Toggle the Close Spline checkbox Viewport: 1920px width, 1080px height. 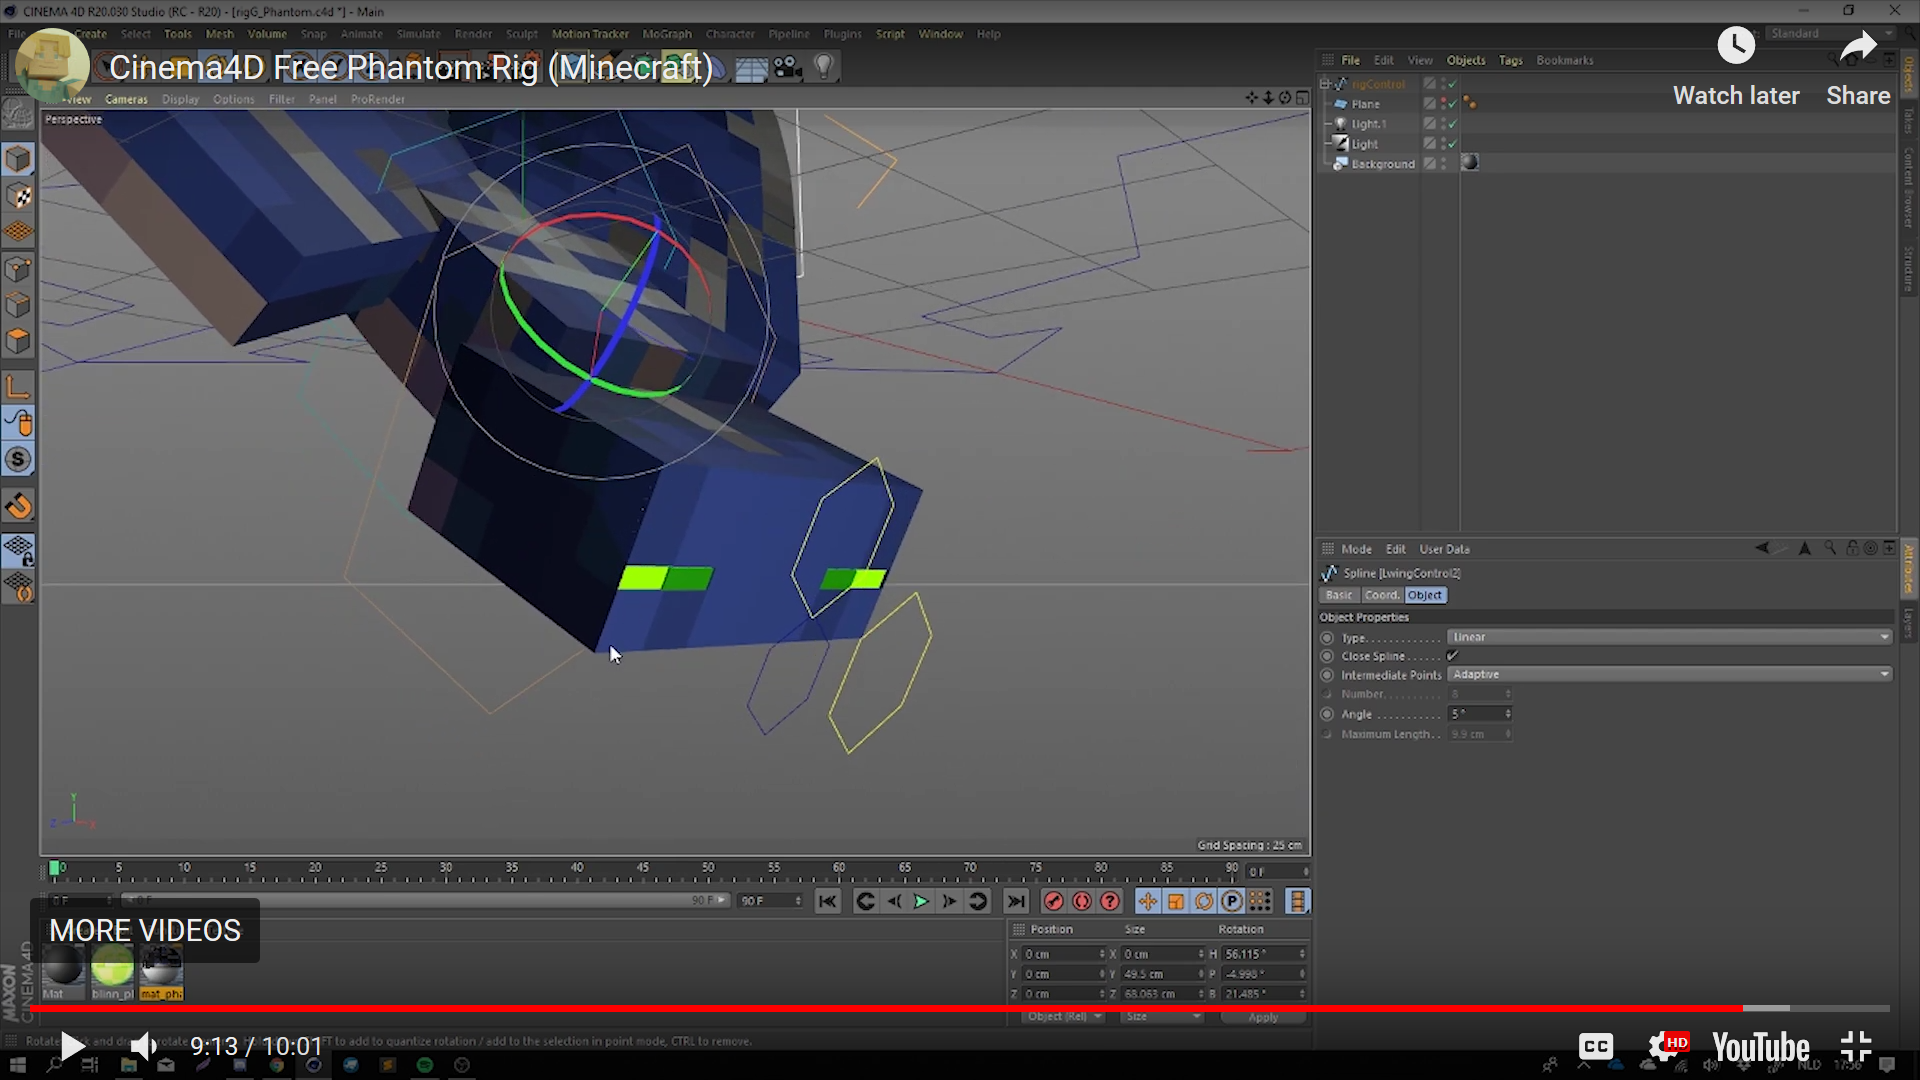pyautogui.click(x=1453, y=656)
